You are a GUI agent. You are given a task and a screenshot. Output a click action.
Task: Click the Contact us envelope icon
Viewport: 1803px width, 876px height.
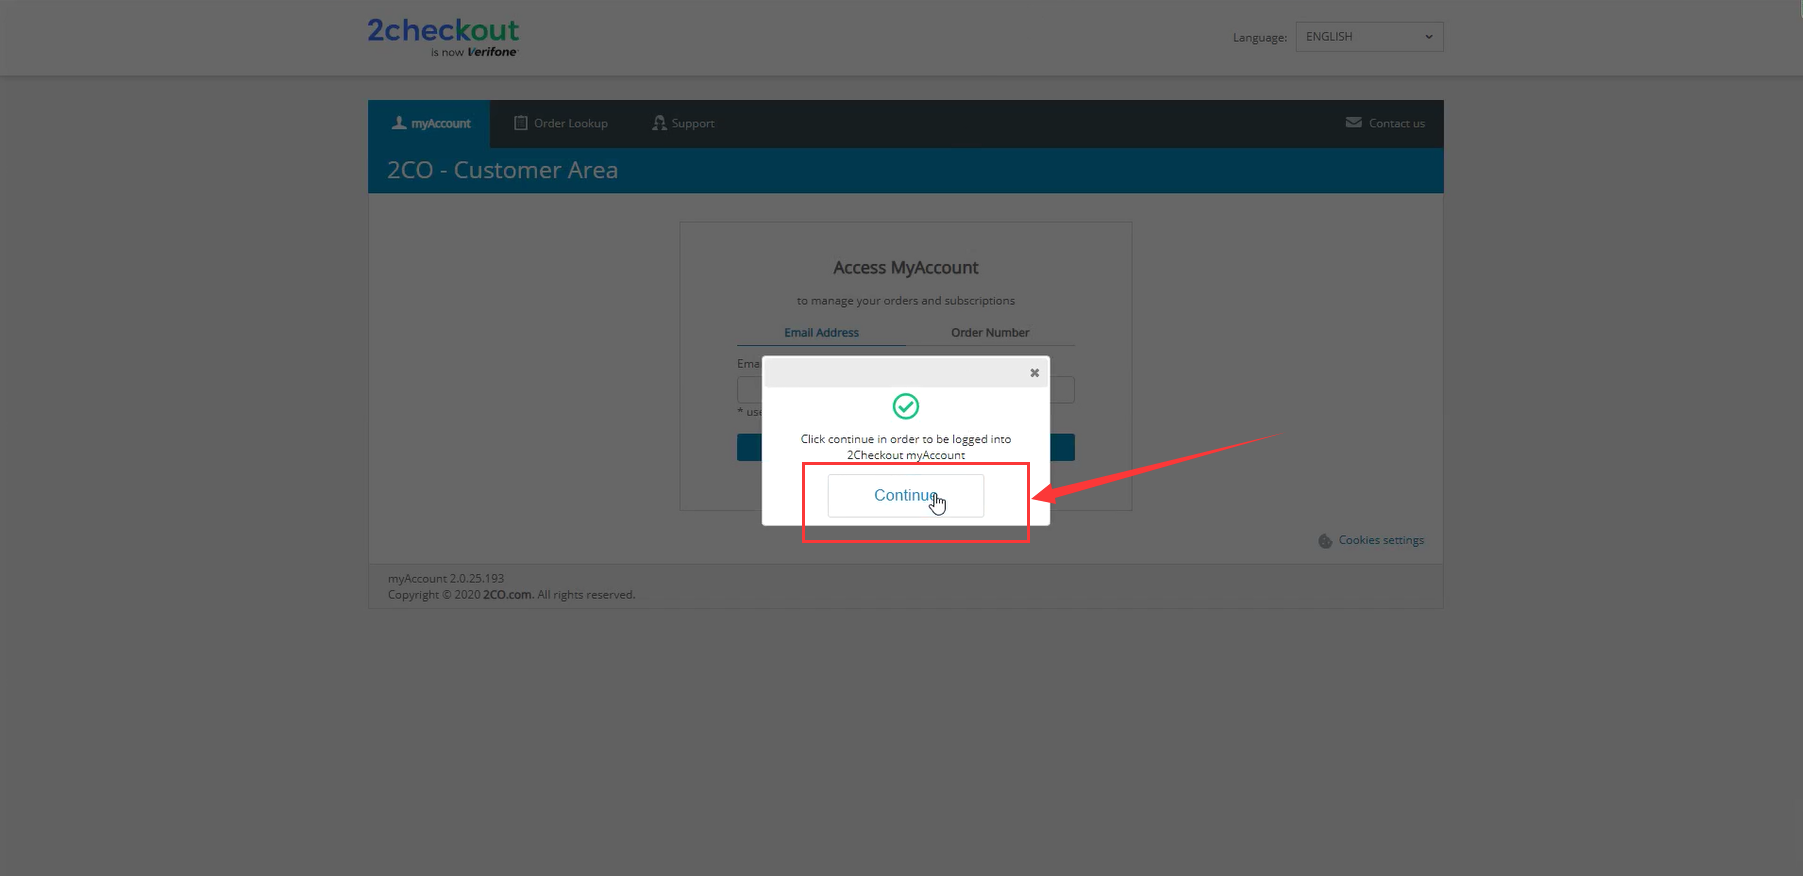coord(1353,123)
